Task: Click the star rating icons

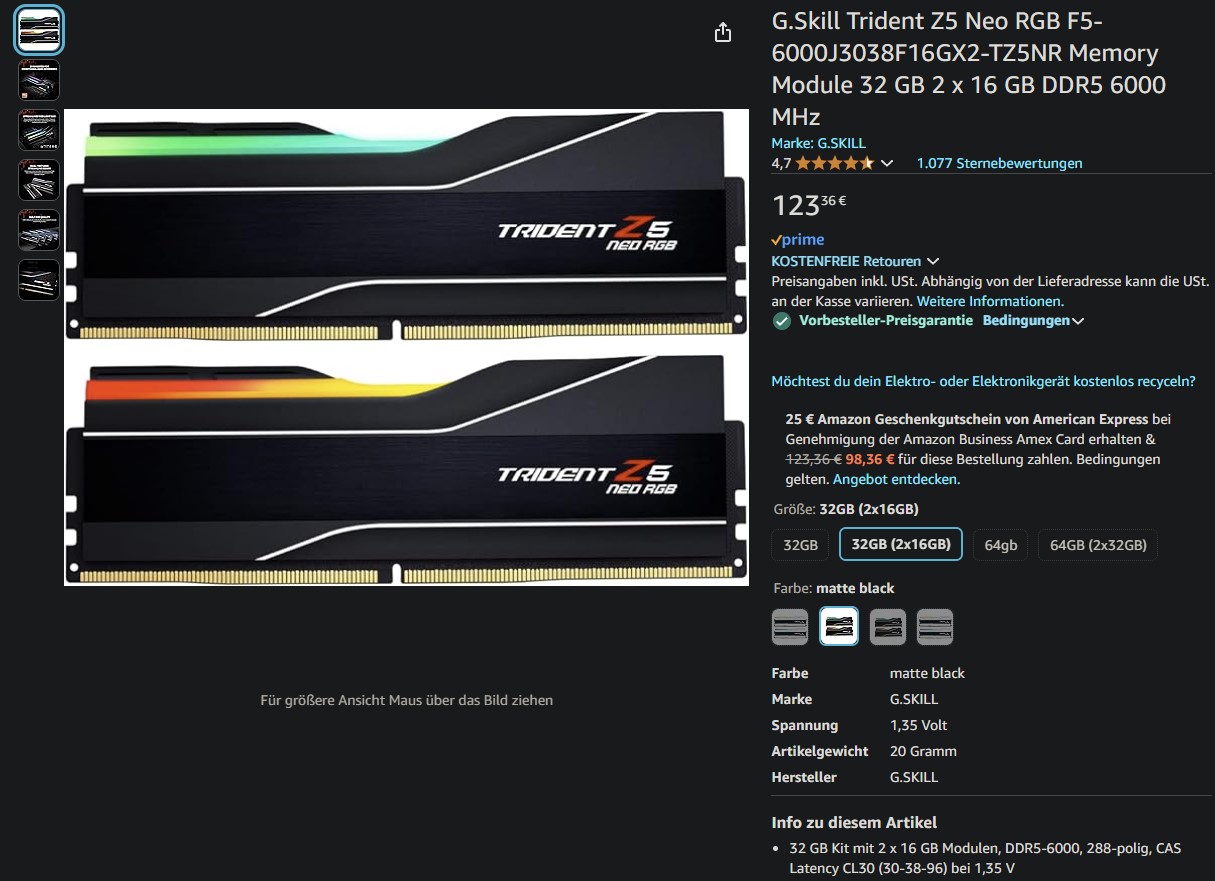Action: [x=835, y=163]
